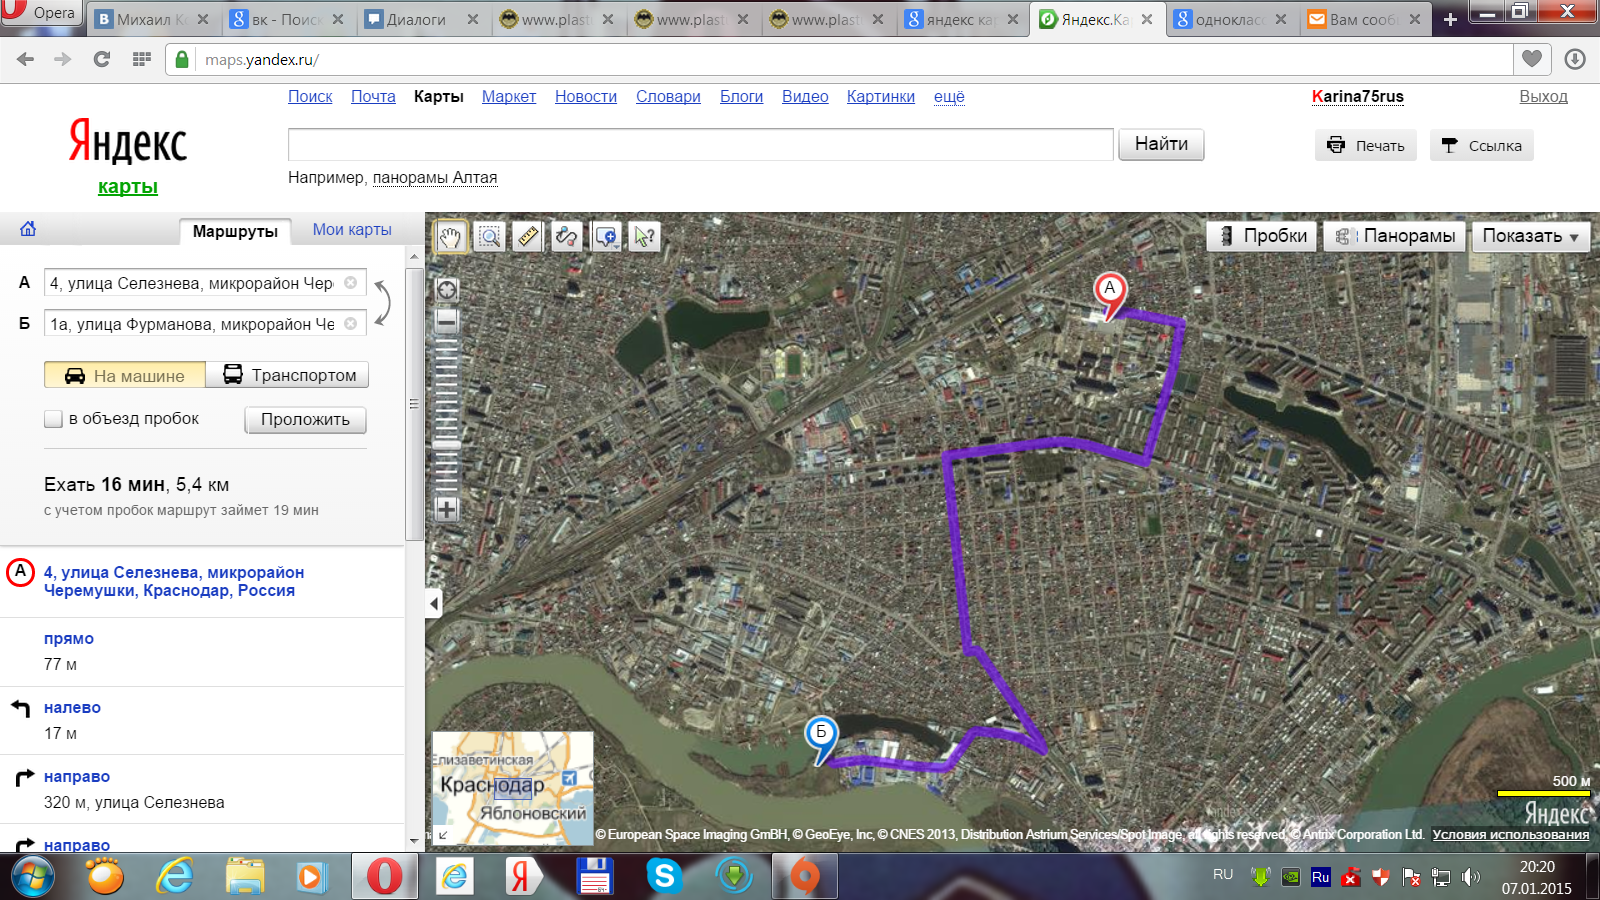Open the home icon tab in sidebar
Screen dimensions: 1600x900
28,229
